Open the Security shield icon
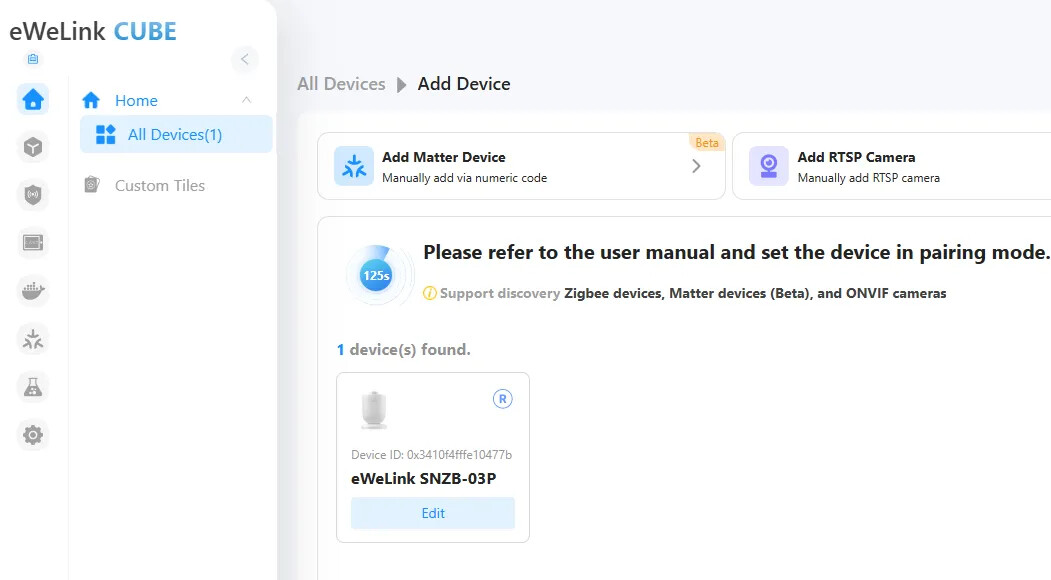The width and height of the screenshot is (1051, 580). (x=33, y=195)
